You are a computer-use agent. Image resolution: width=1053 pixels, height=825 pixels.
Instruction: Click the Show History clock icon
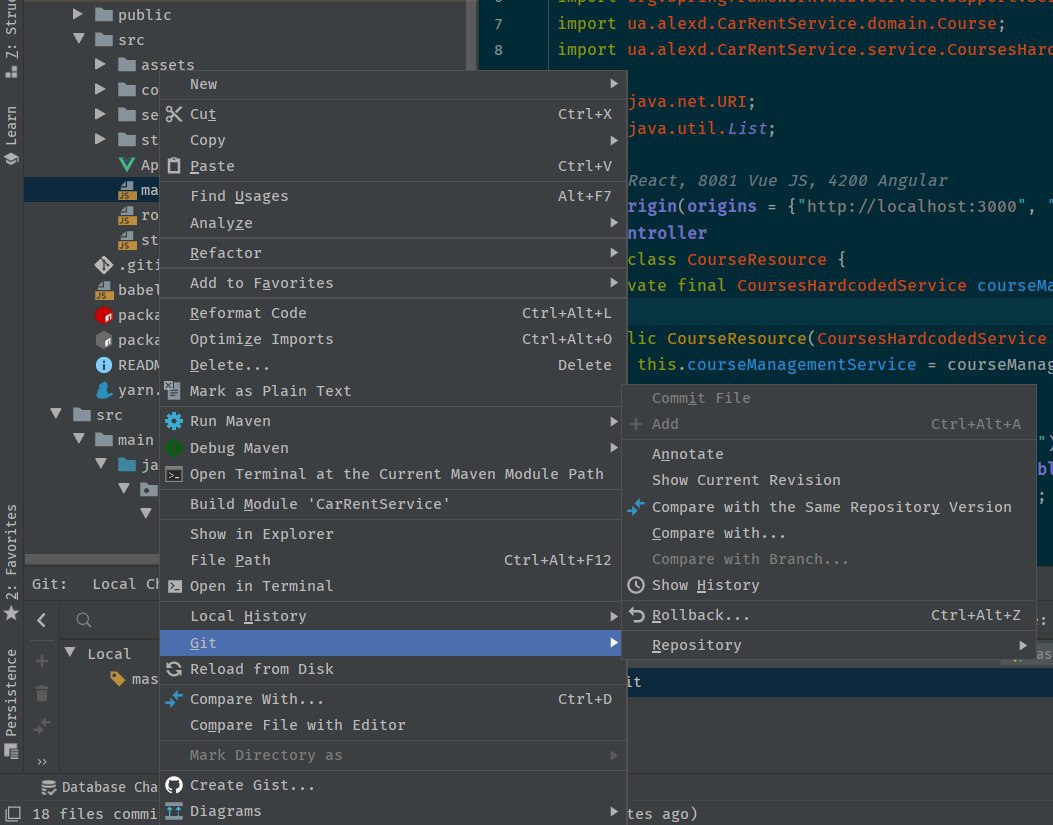636,585
